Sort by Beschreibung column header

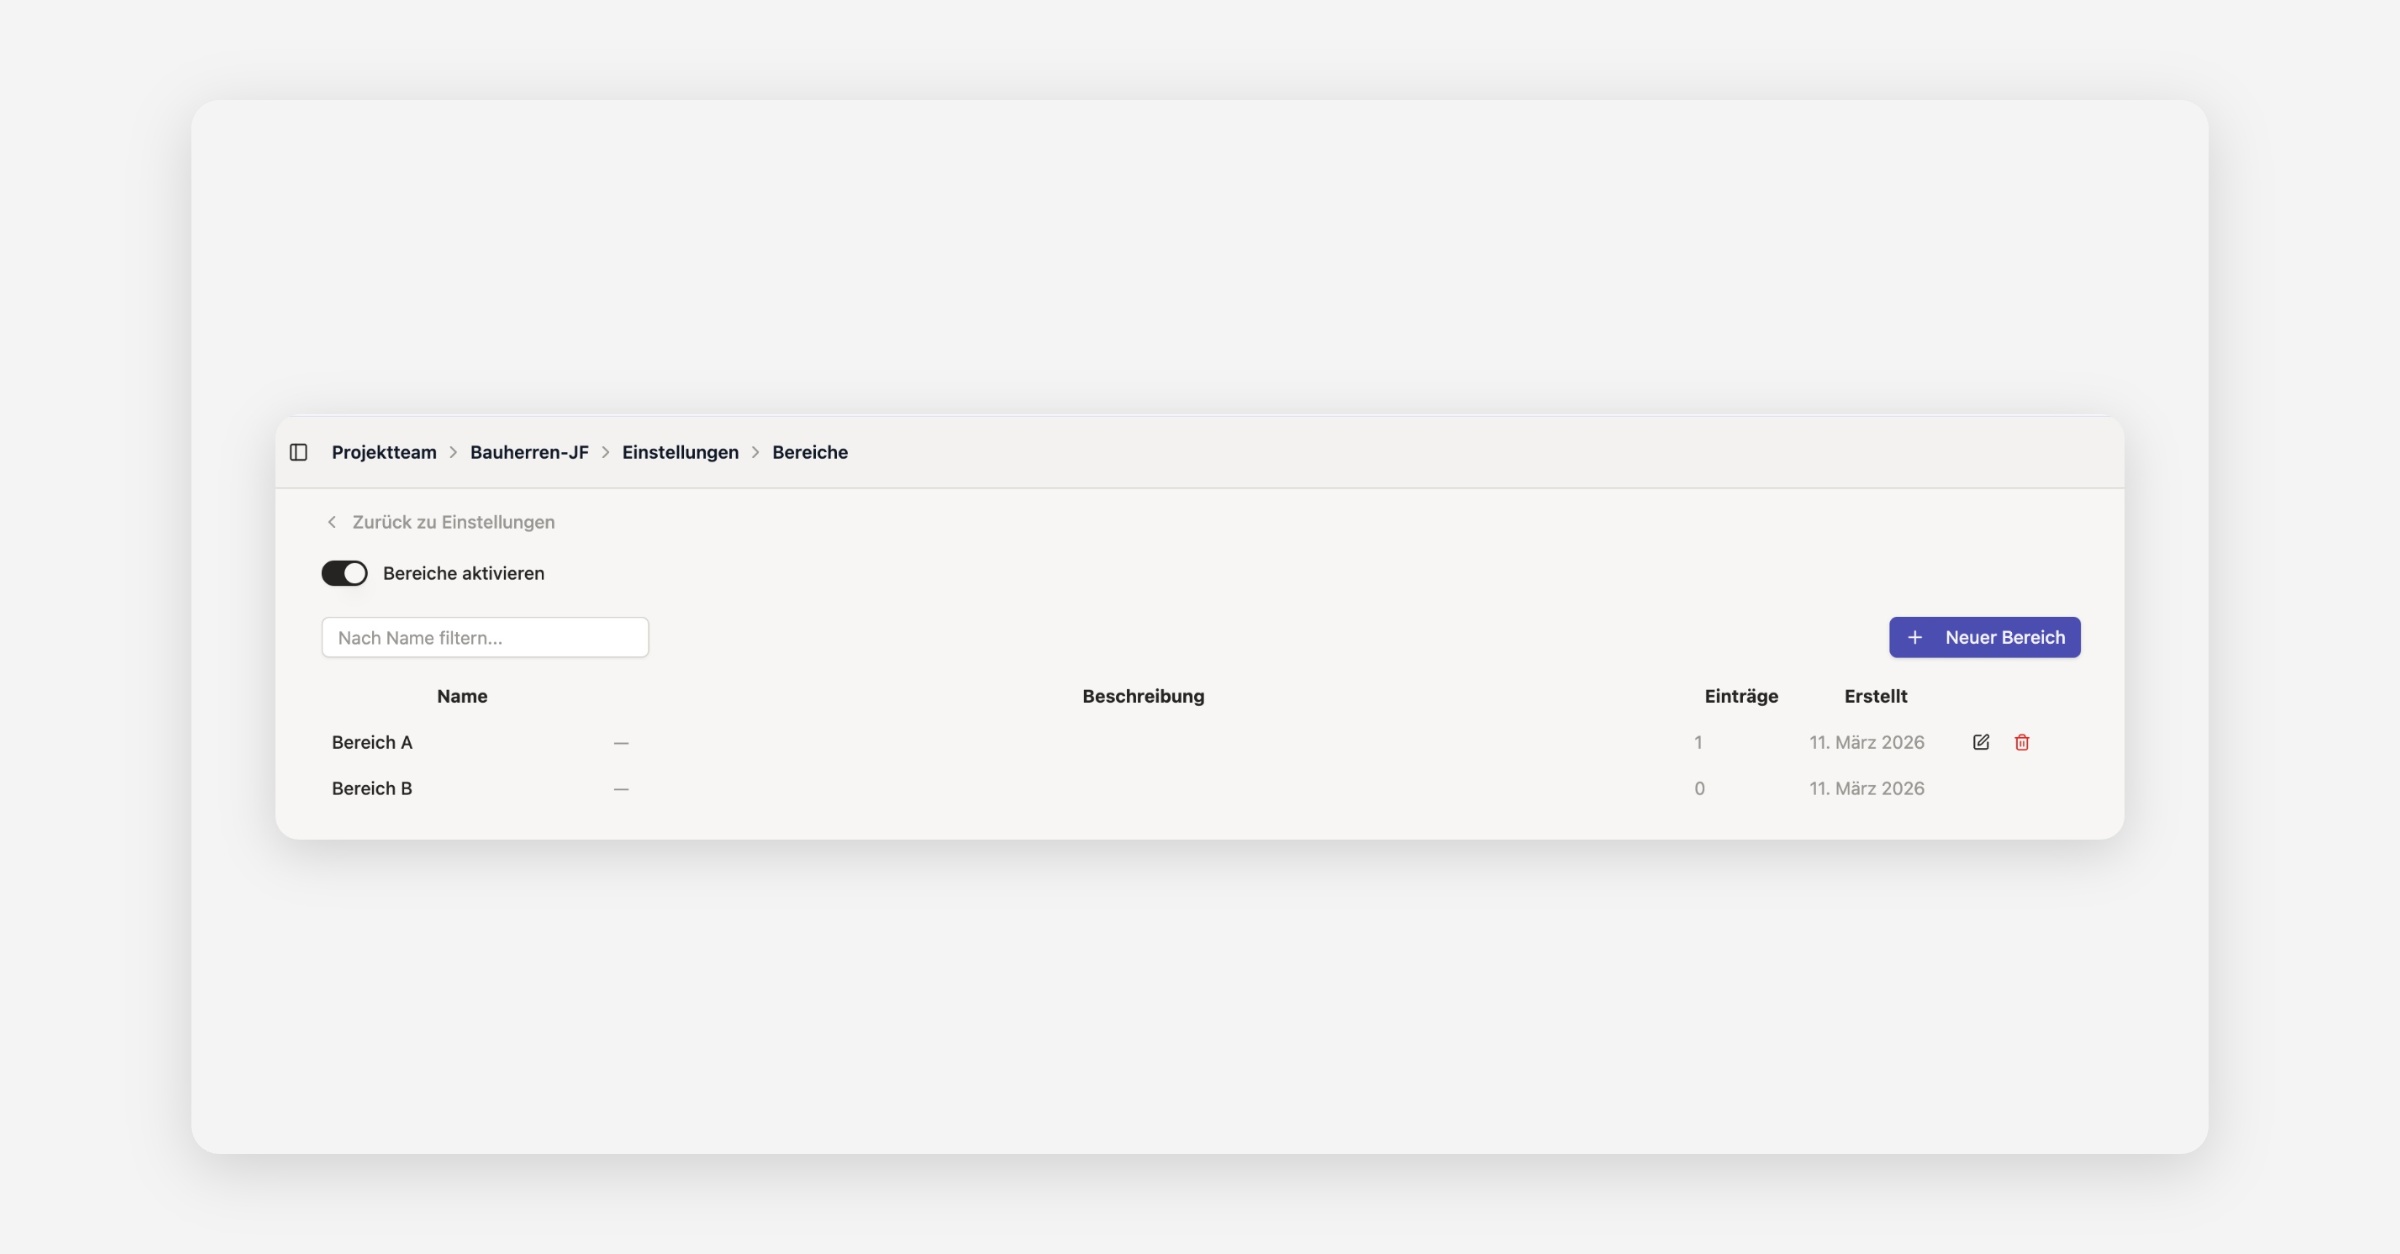point(1143,696)
